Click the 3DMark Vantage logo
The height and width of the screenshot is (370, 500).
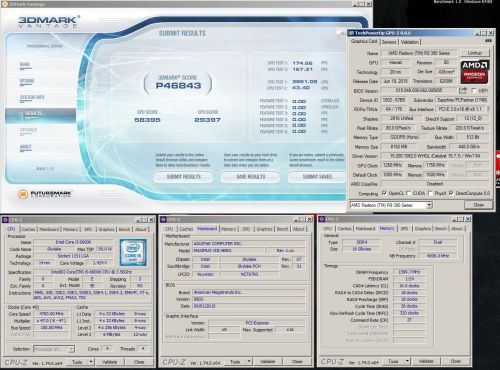click(49, 22)
